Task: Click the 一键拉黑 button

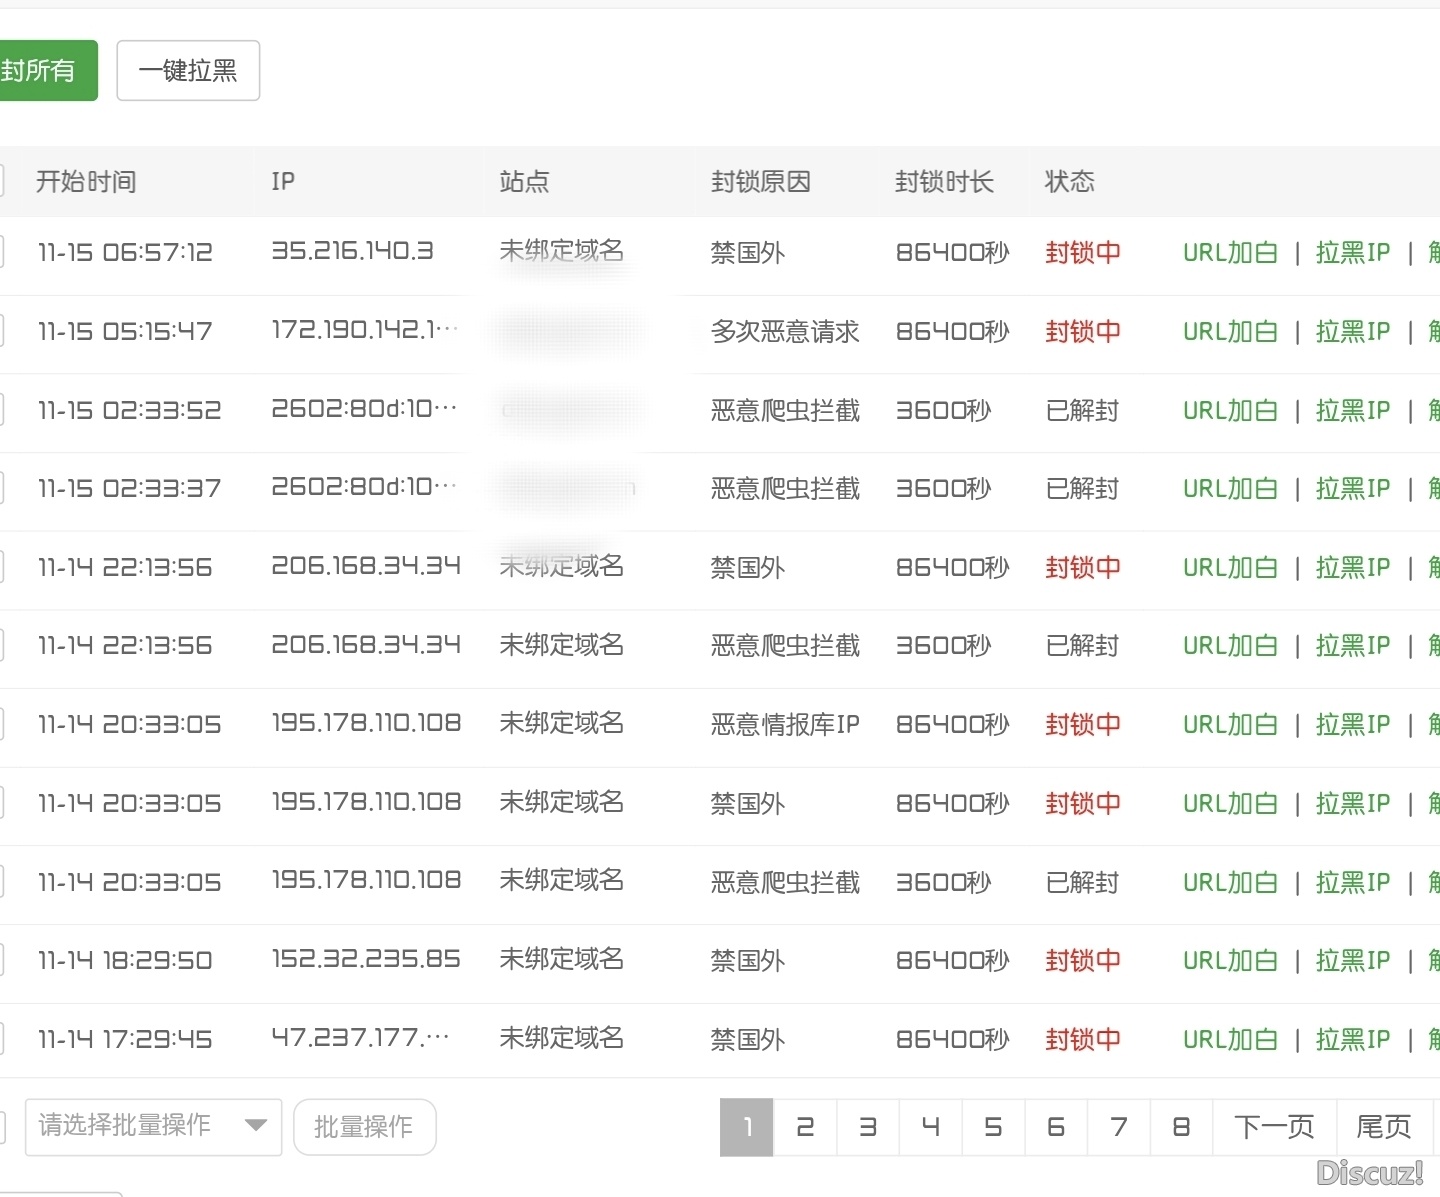Action: tap(188, 70)
